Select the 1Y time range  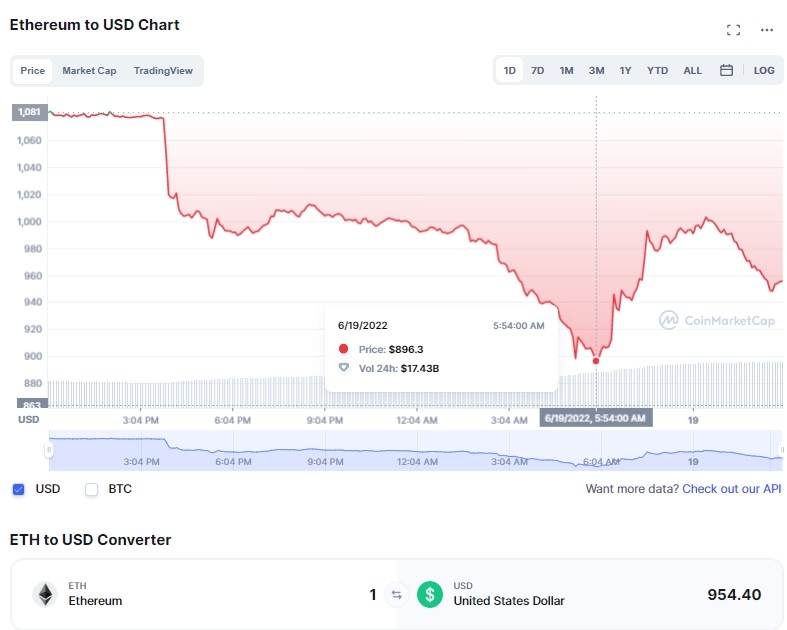tap(625, 71)
